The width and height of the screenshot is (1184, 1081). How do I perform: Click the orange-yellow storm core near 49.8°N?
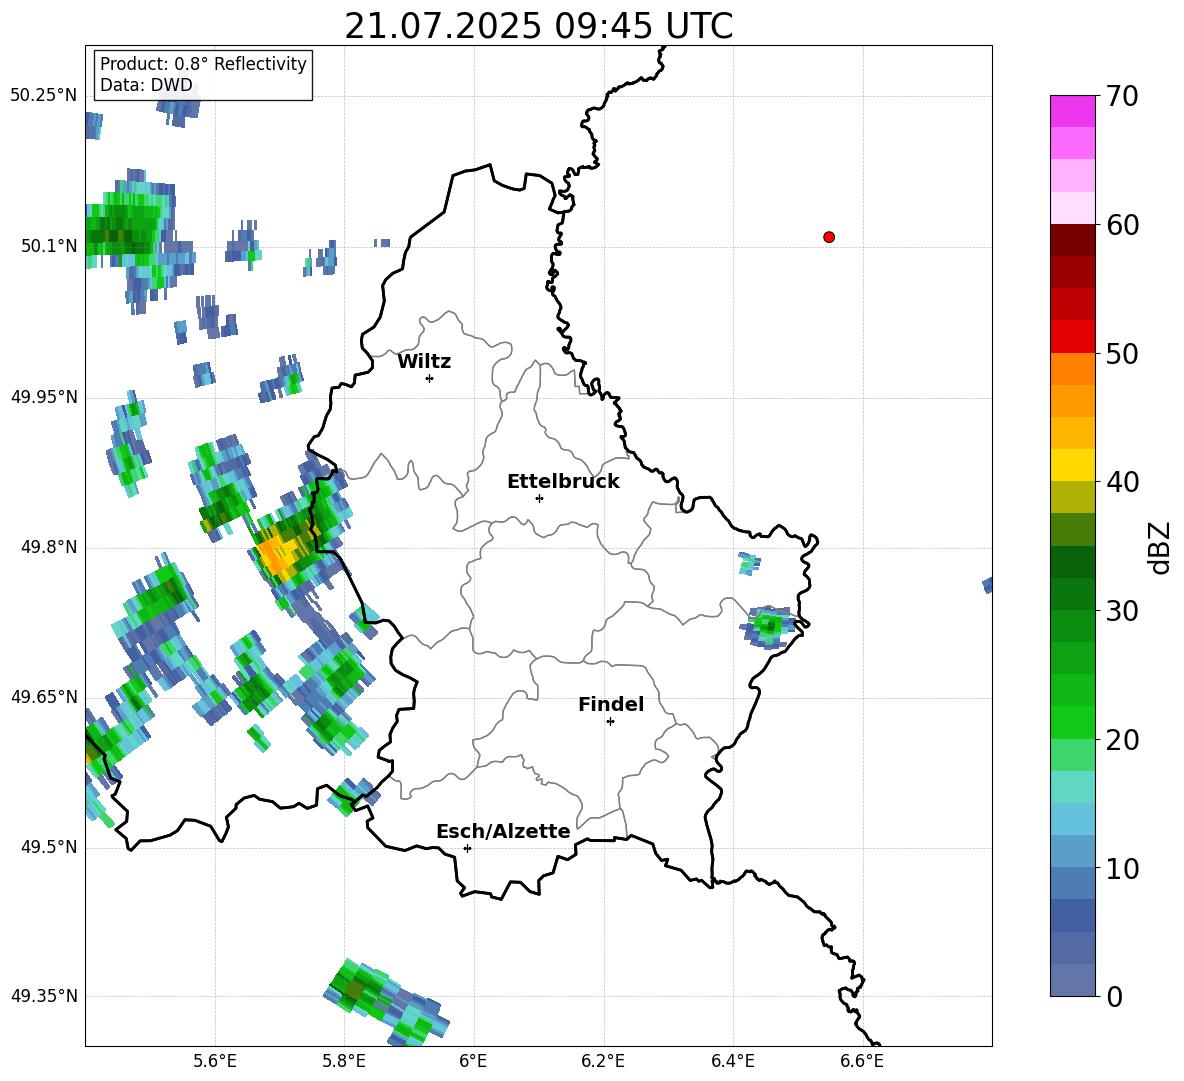[x=276, y=555]
